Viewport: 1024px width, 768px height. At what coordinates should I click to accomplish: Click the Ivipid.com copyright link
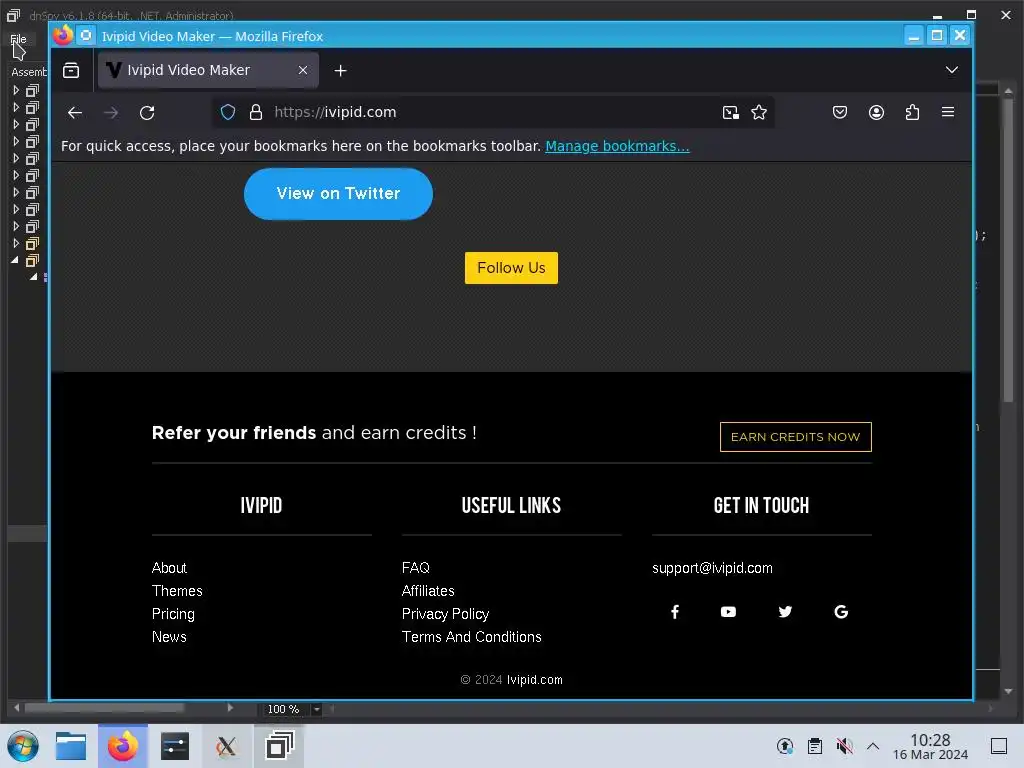535,680
